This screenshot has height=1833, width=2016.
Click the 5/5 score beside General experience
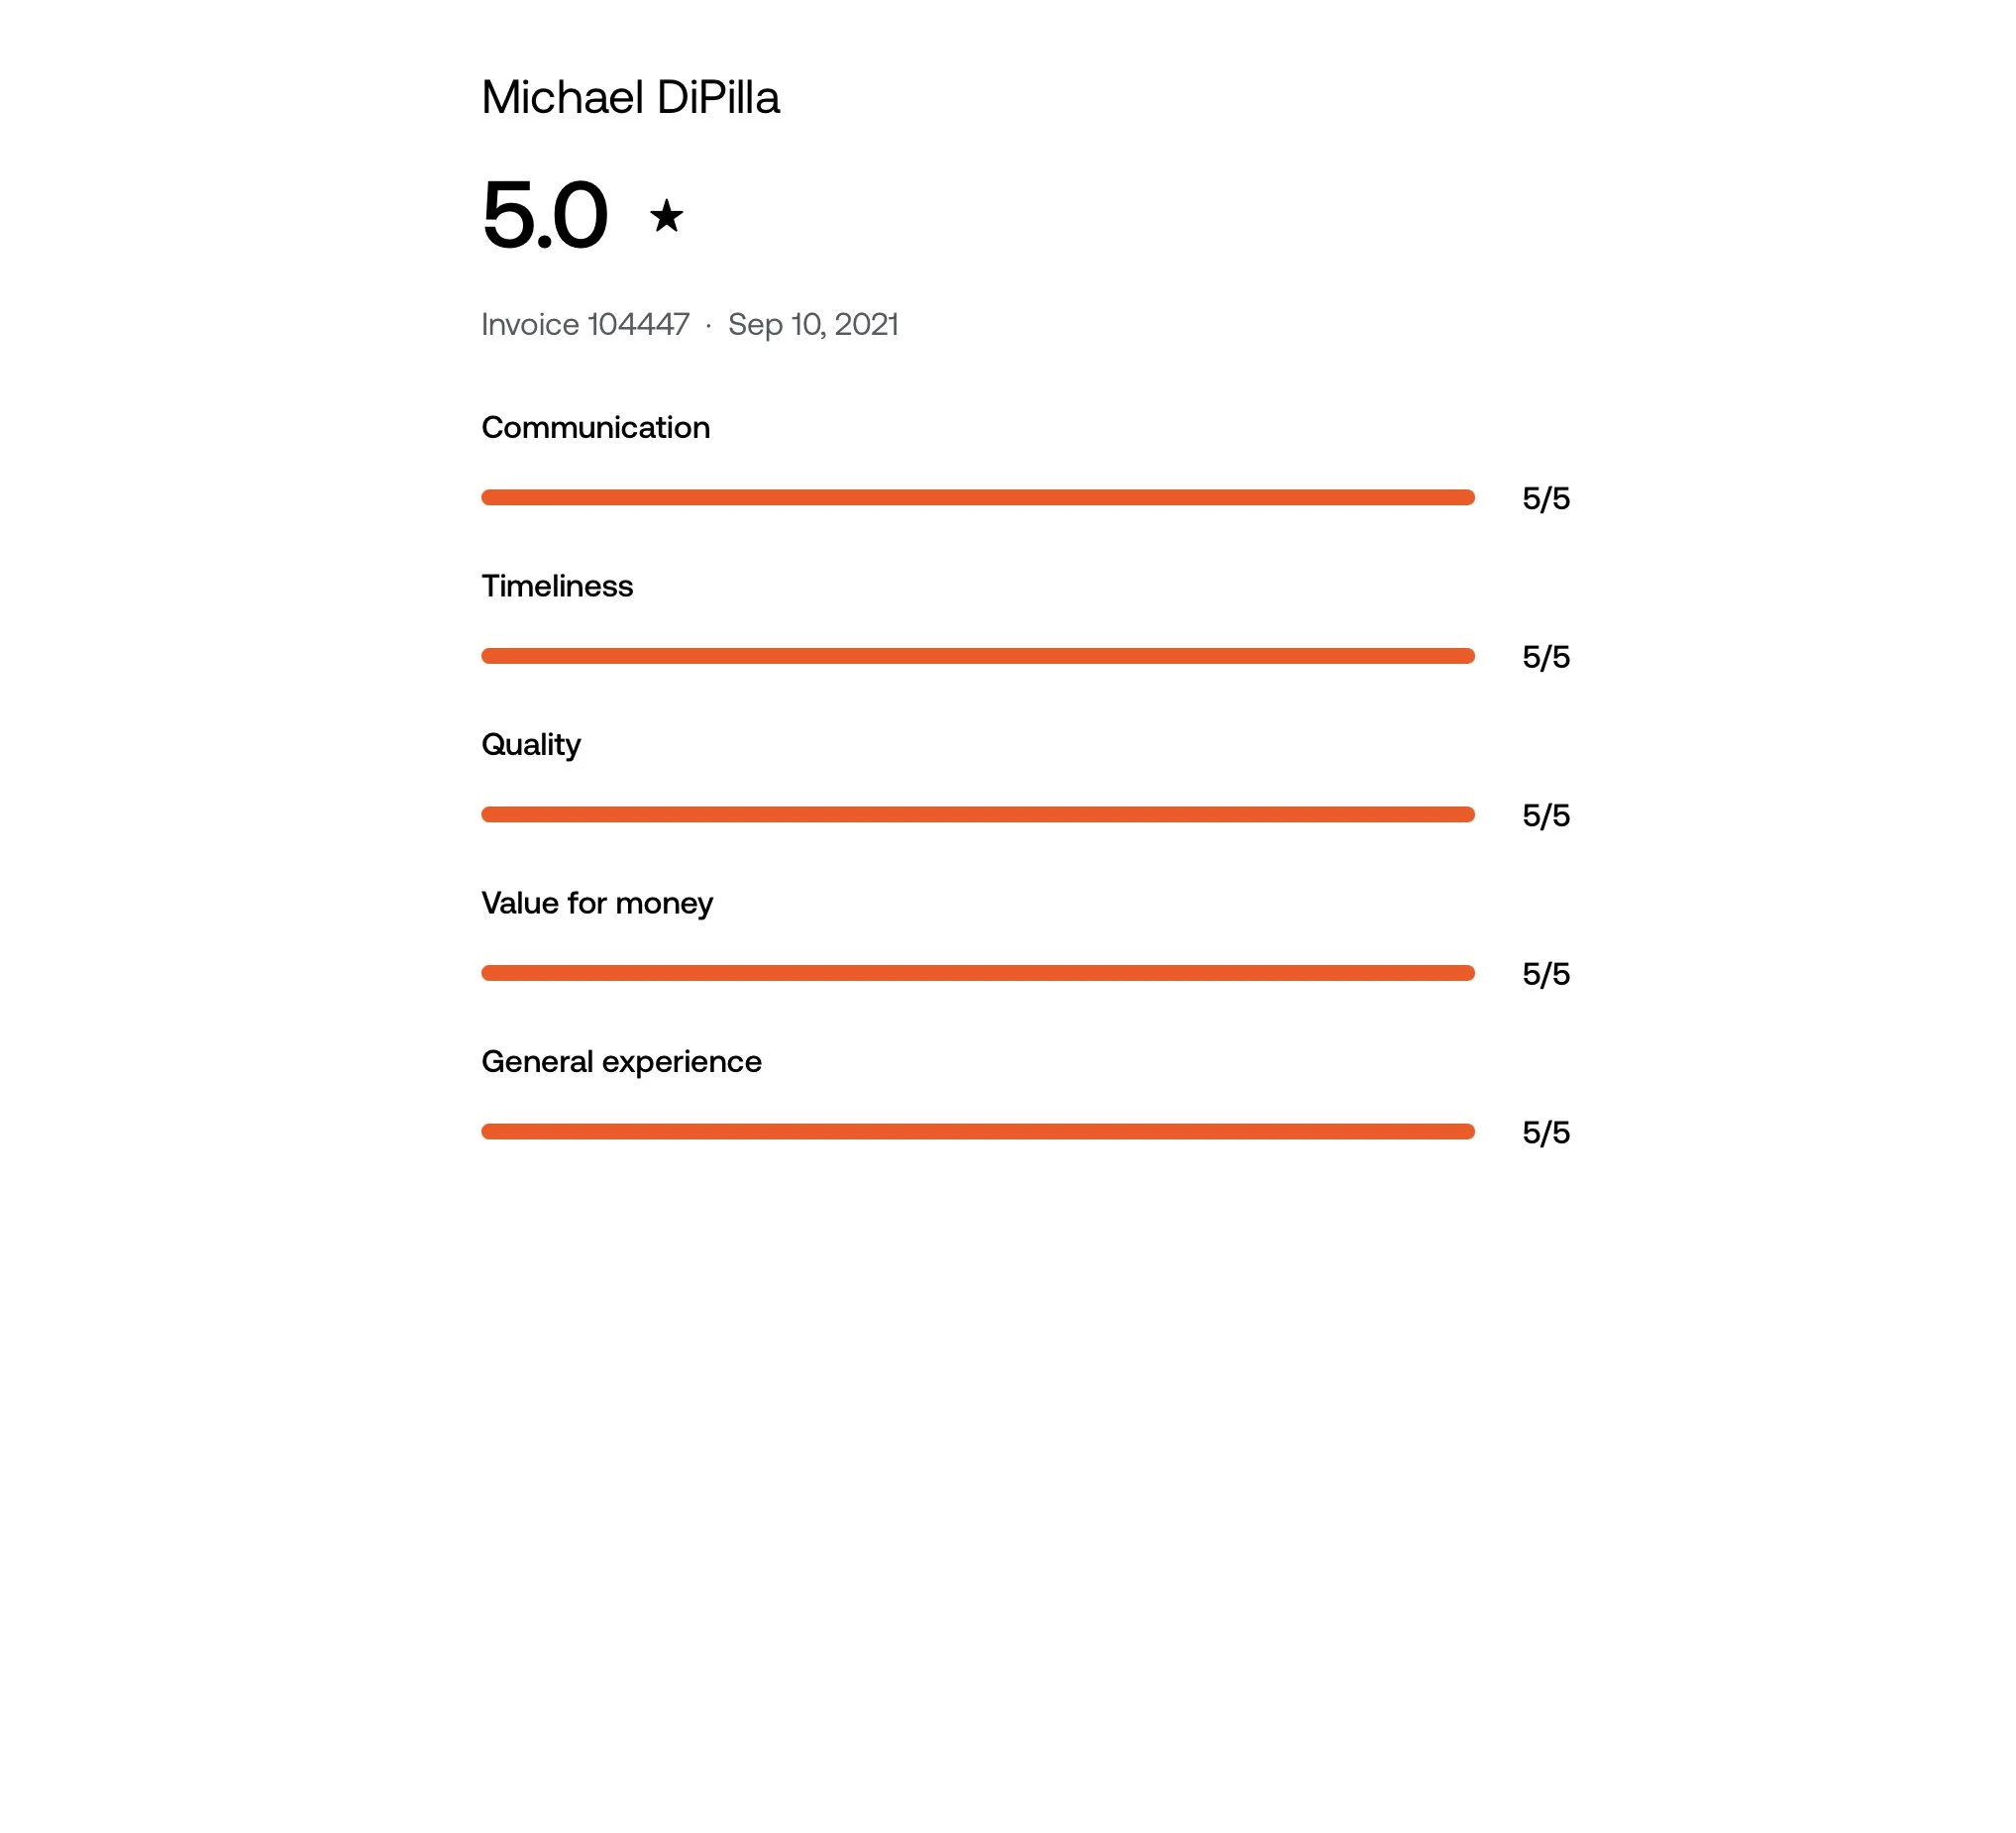[x=1546, y=1133]
